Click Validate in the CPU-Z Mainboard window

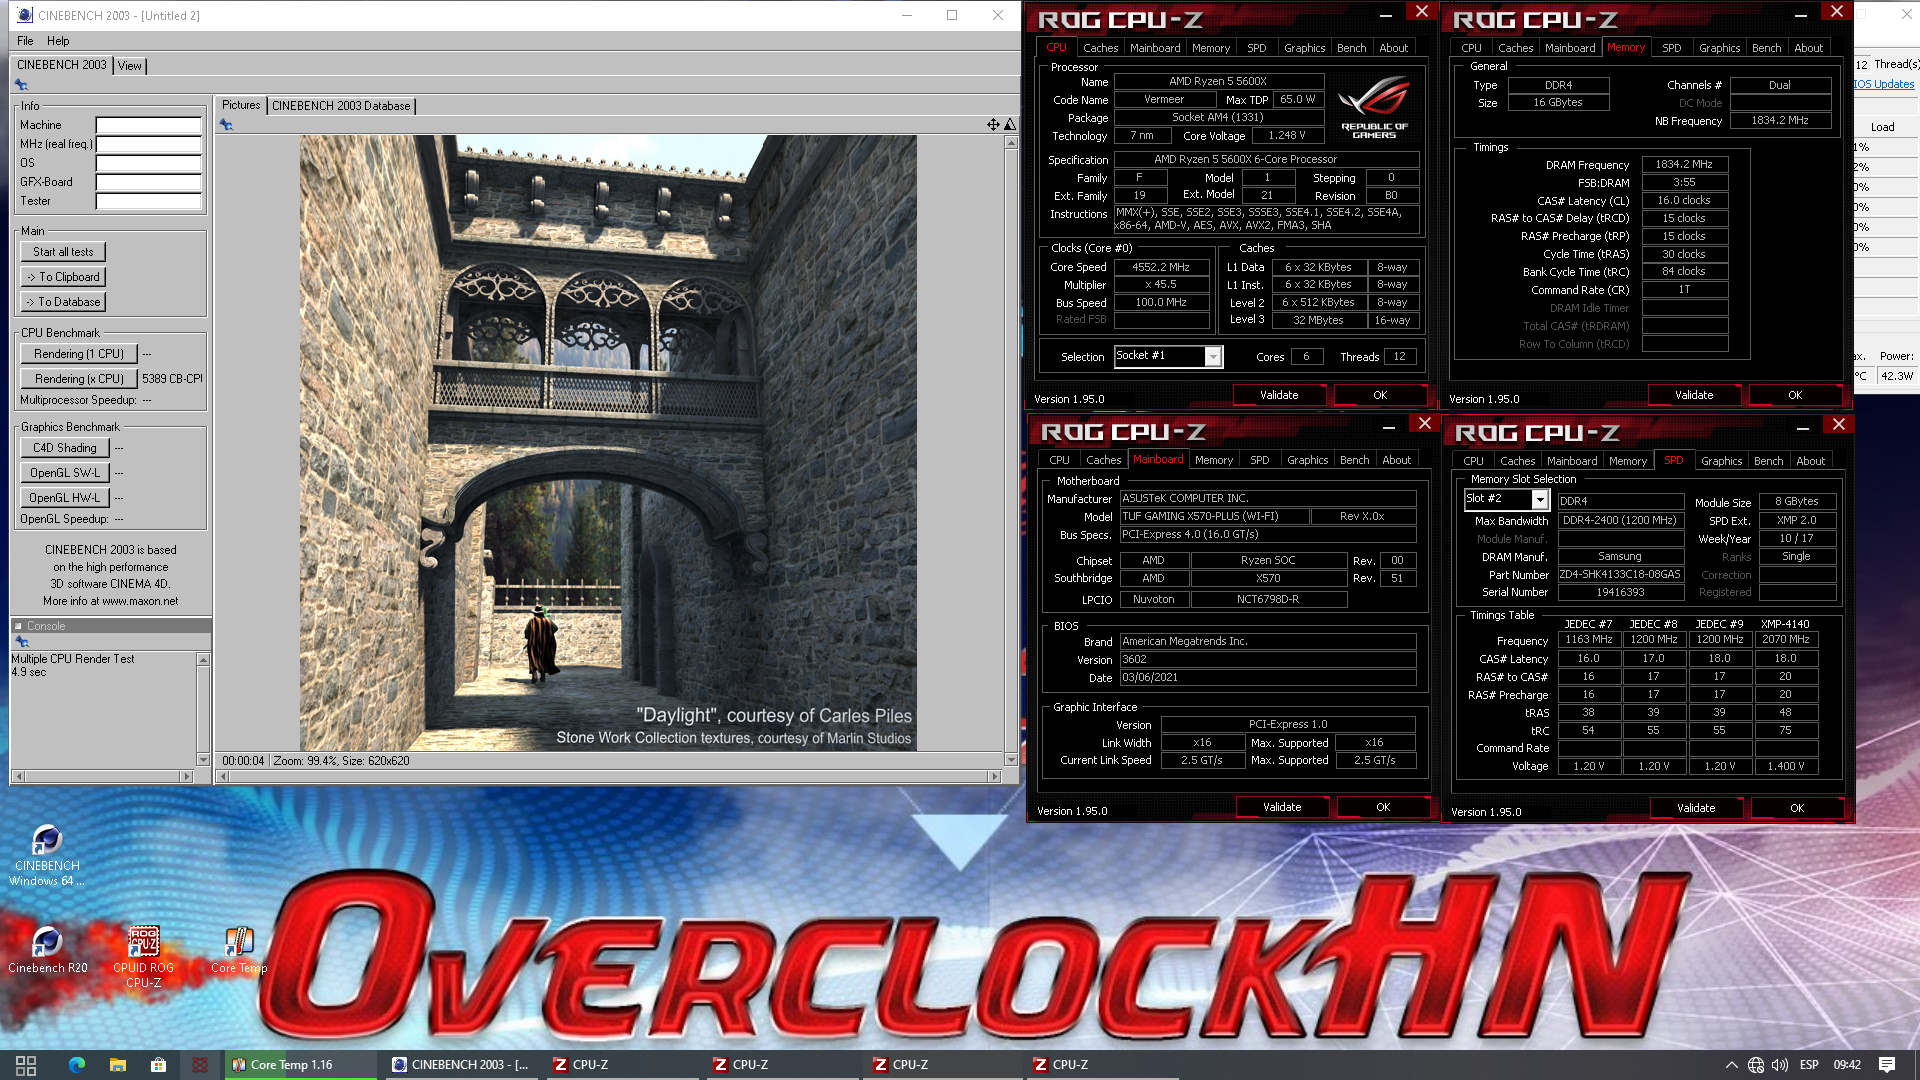point(1282,807)
